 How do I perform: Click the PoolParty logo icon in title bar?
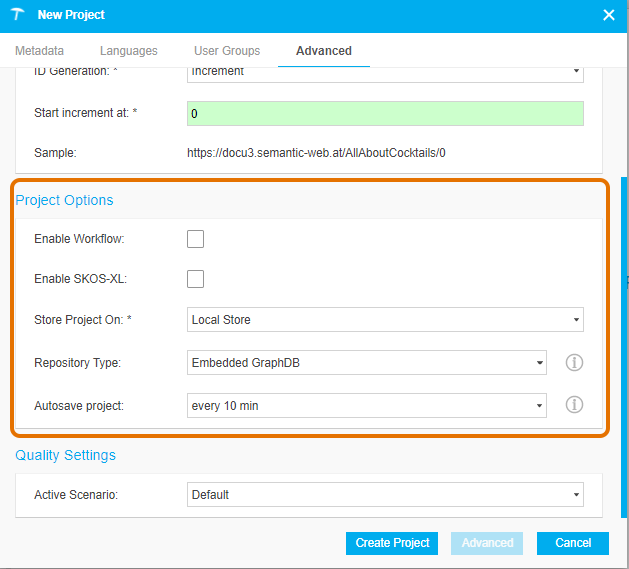point(17,15)
